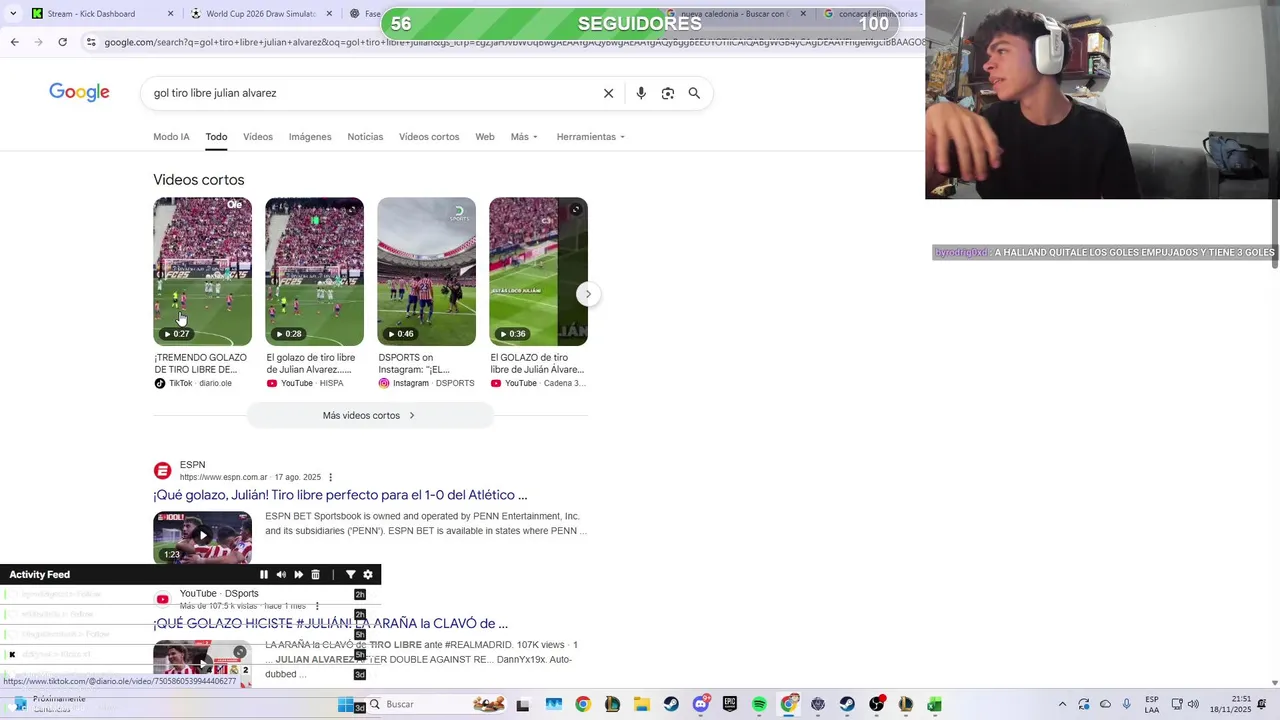Go to the Google logo homepage
The image size is (1280, 720).
click(79, 93)
